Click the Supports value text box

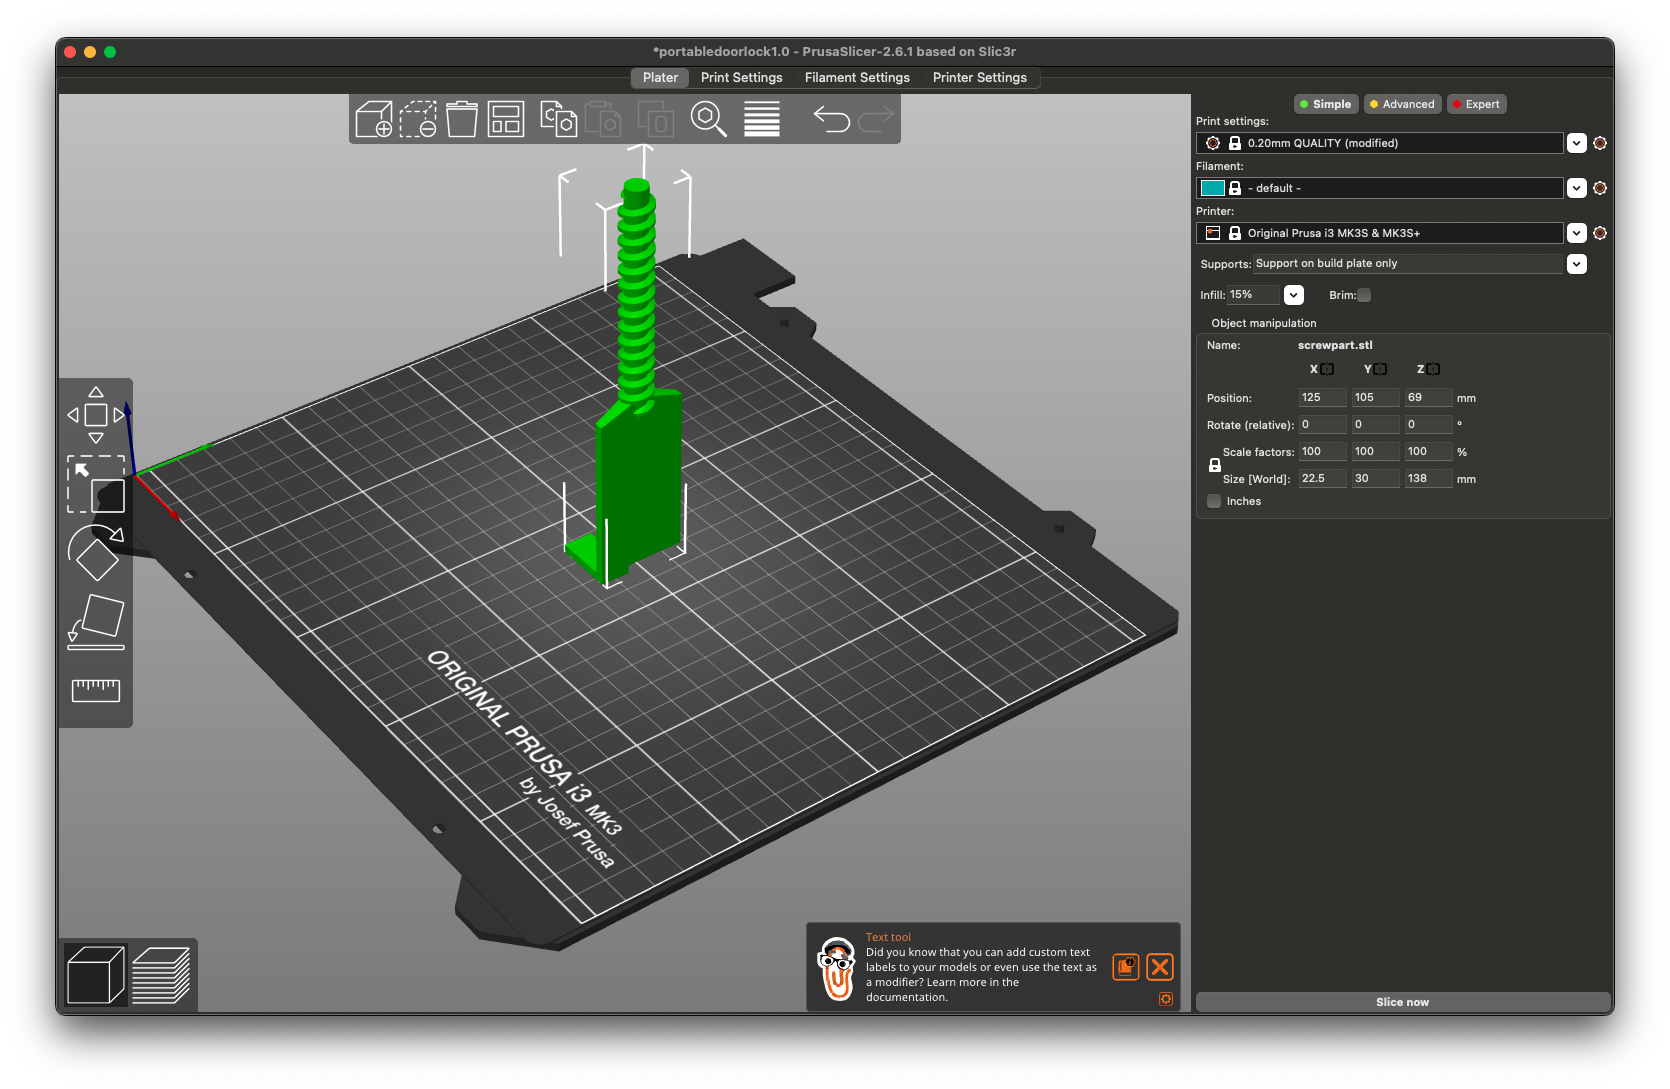pyautogui.click(x=1408, y=264)
